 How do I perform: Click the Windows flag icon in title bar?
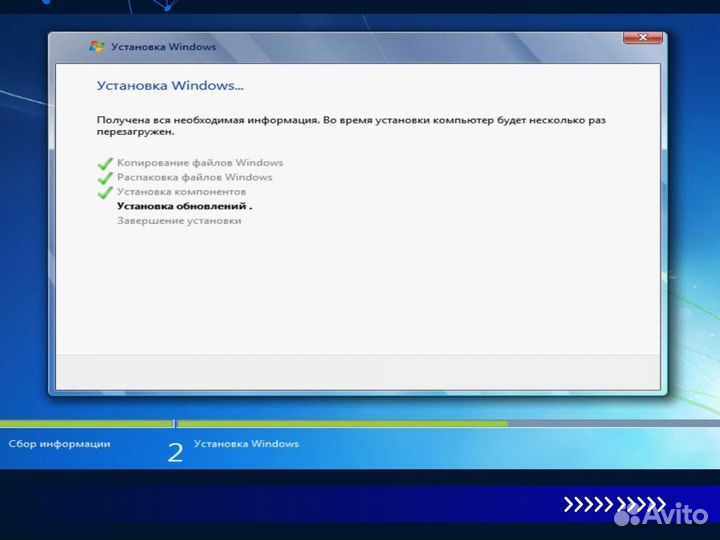click(96, 47)
